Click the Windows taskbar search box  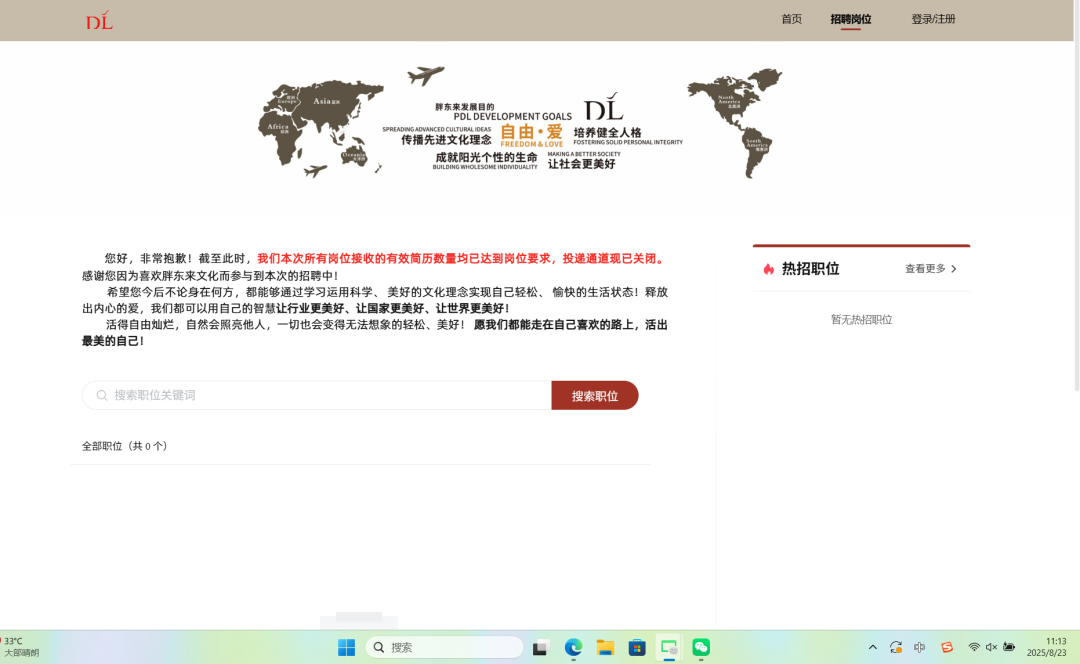pos(445,648)
